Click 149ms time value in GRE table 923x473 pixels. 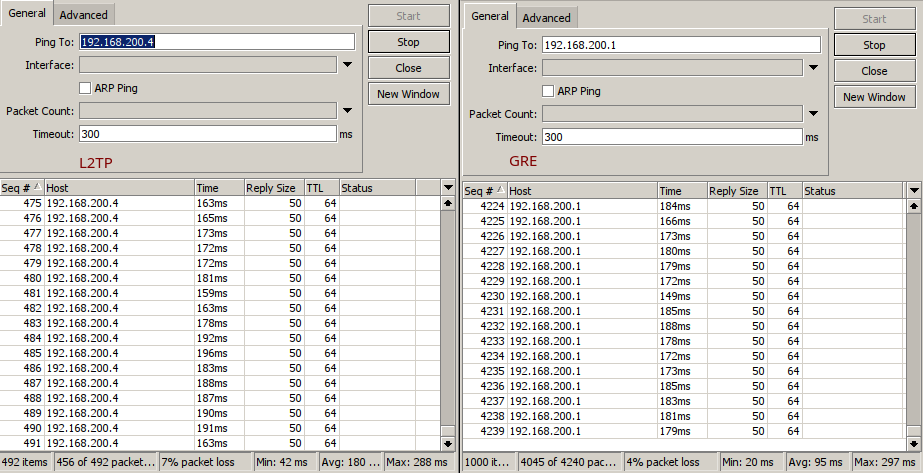(675, 296)
